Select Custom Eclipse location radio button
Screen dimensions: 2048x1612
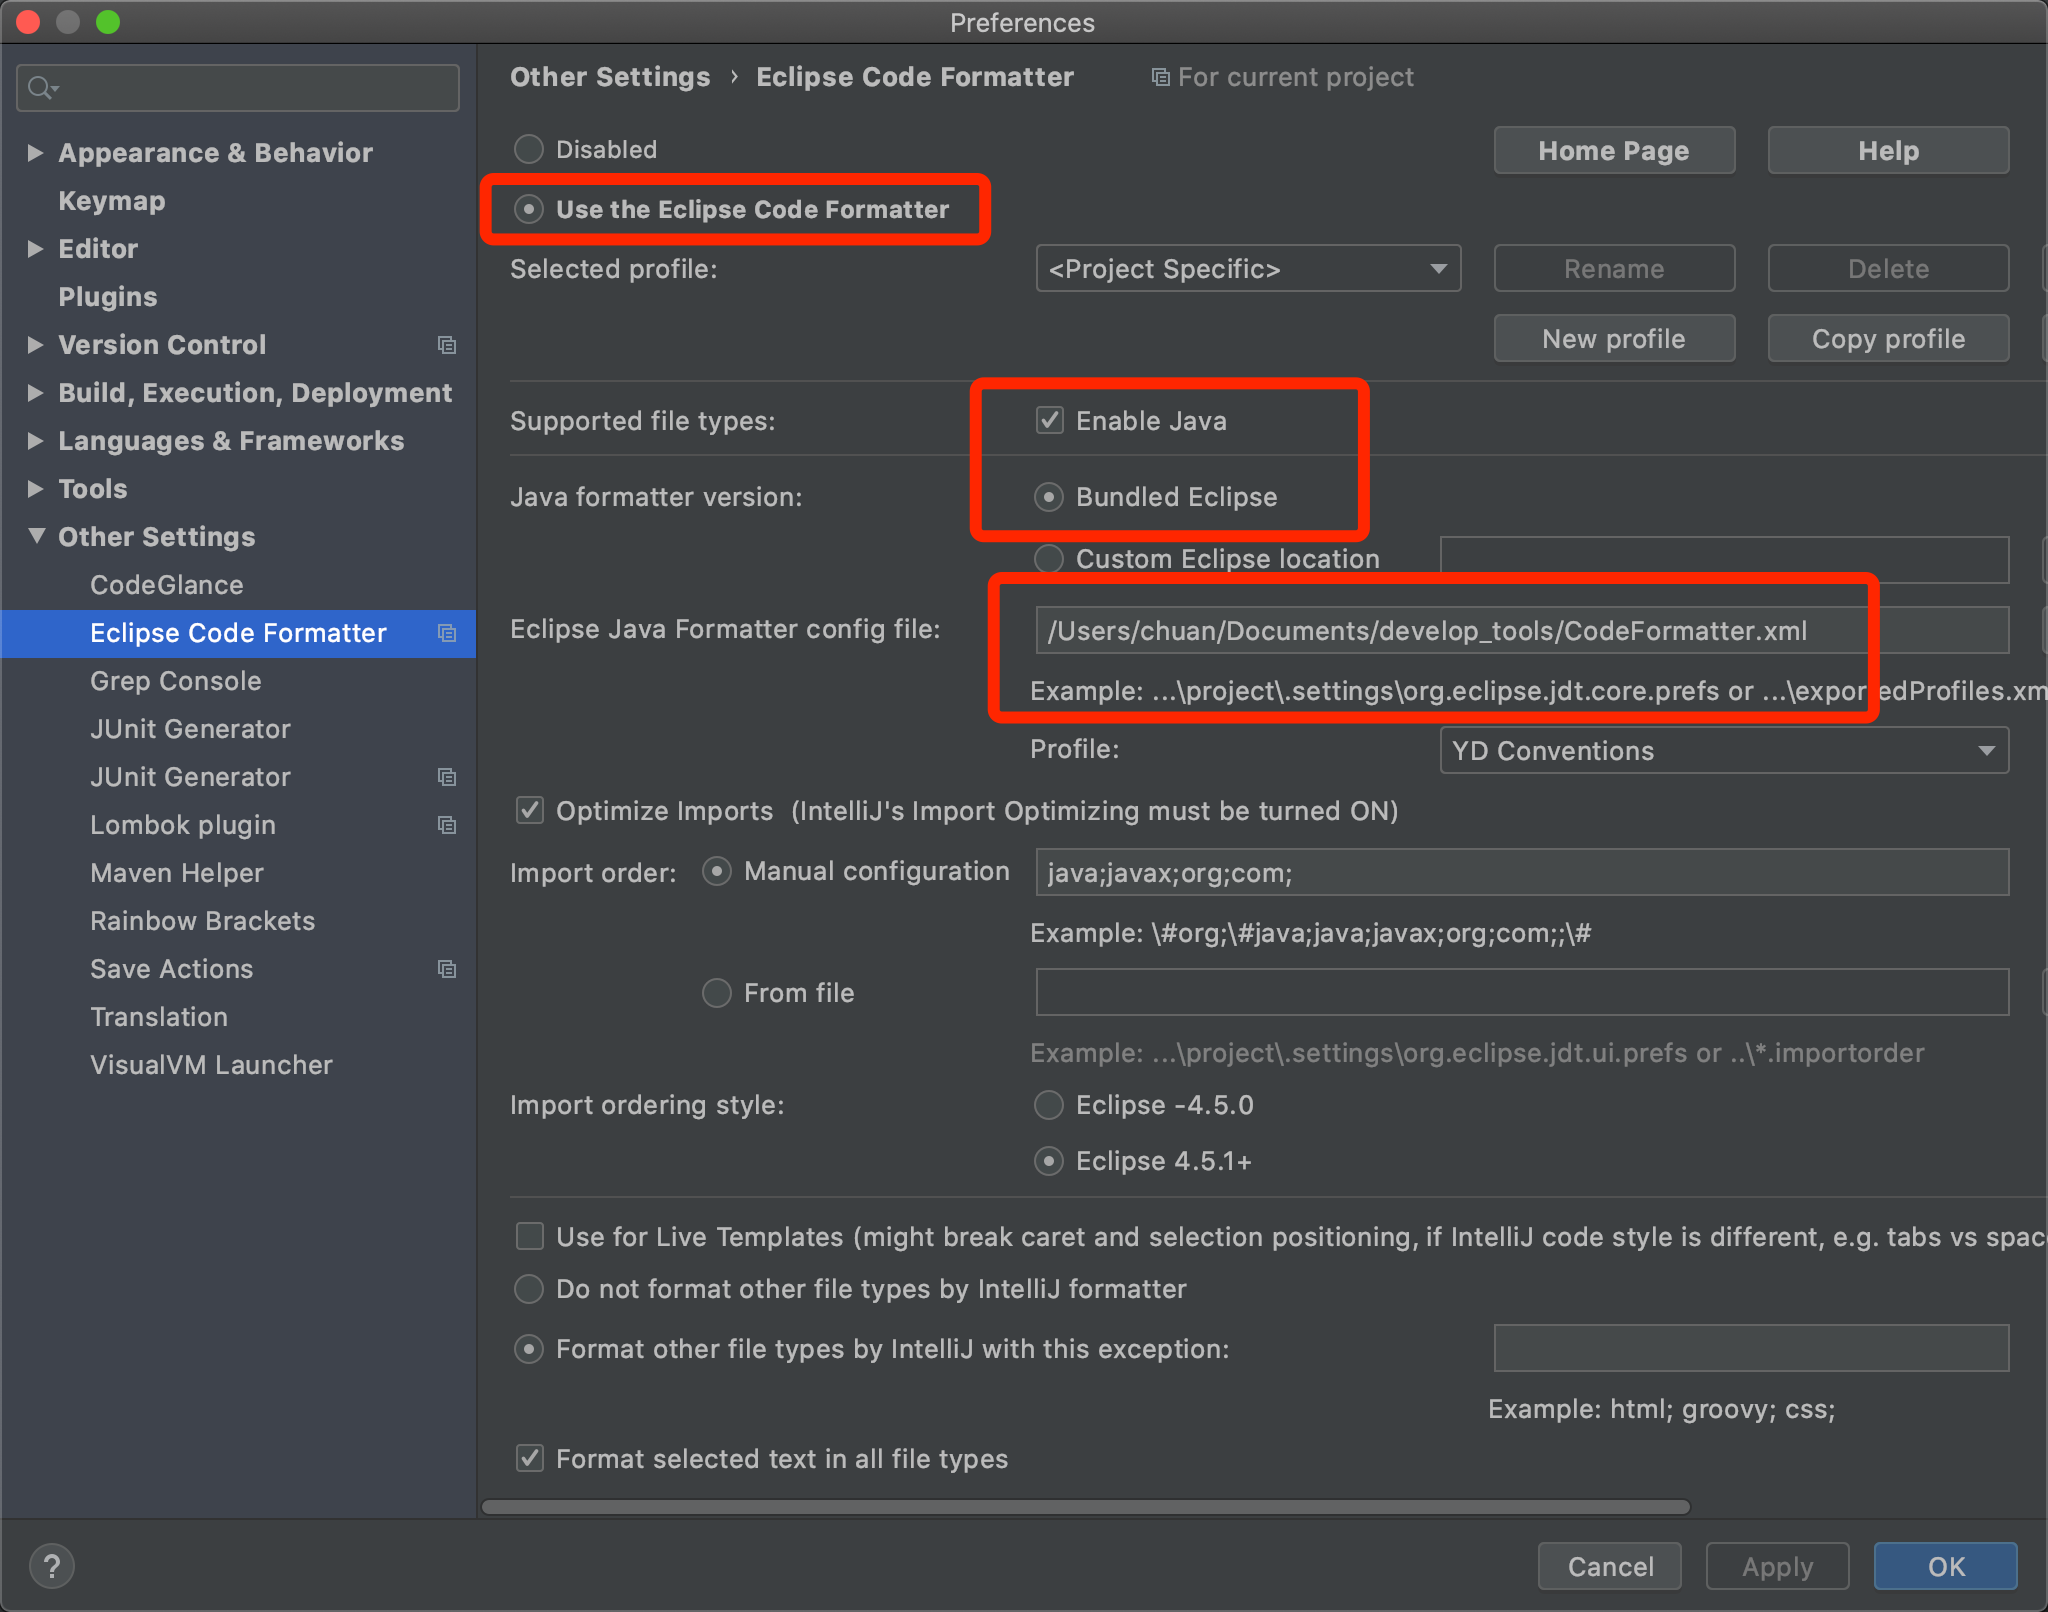[1048, 558]
